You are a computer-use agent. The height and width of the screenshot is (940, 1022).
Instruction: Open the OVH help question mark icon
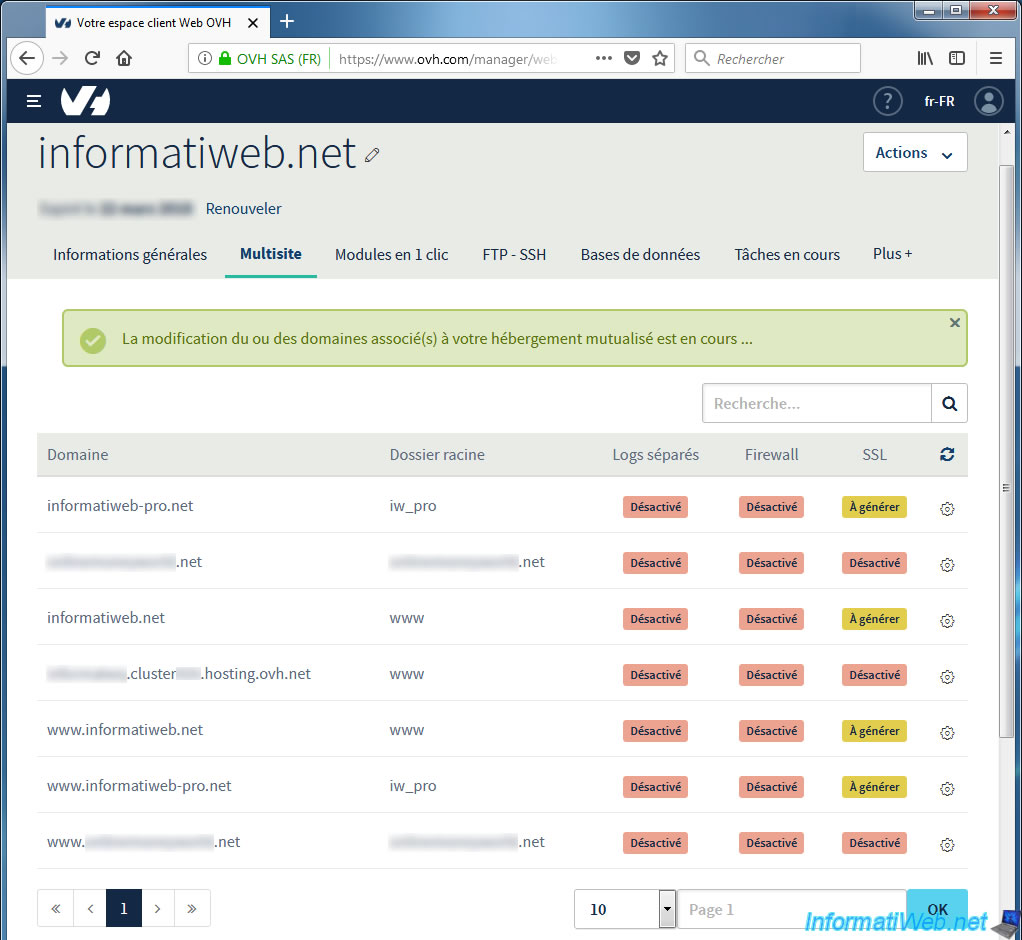pyautogui.click(x=887, y=101)
